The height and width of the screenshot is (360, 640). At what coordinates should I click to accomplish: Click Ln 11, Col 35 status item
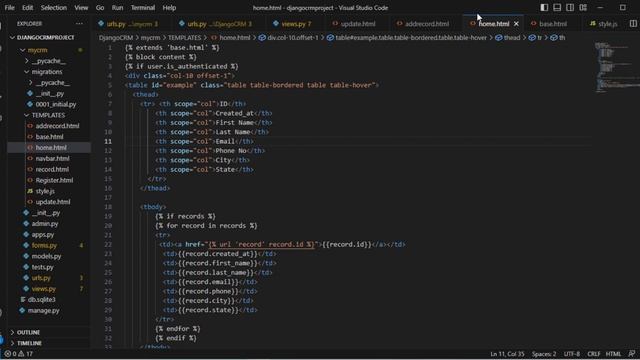click(x=507, y=354)
